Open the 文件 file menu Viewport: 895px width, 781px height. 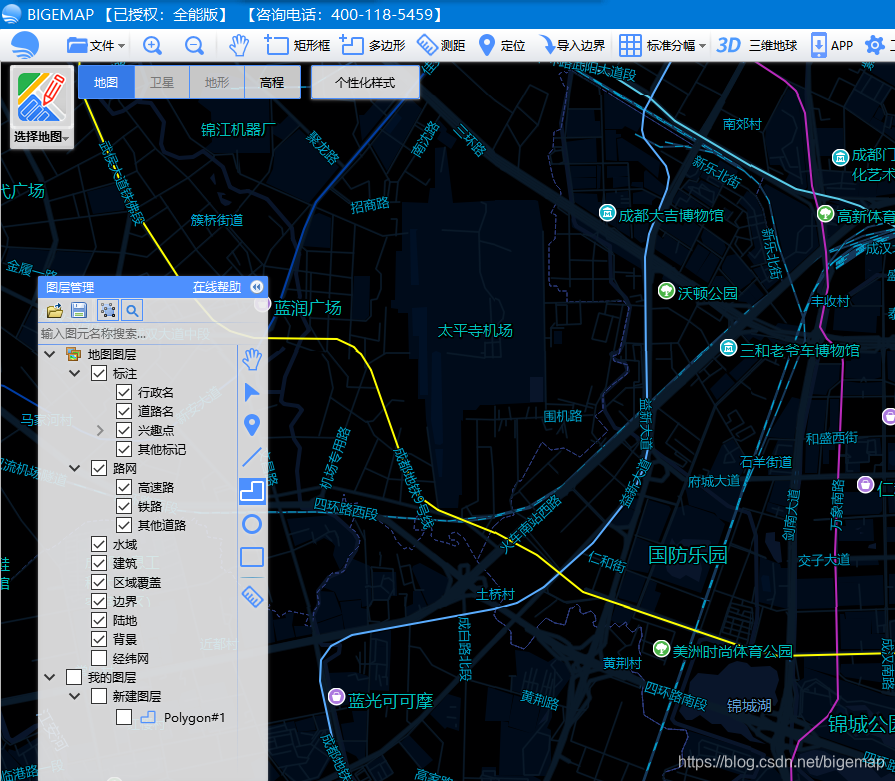click(x=95, y=45)
